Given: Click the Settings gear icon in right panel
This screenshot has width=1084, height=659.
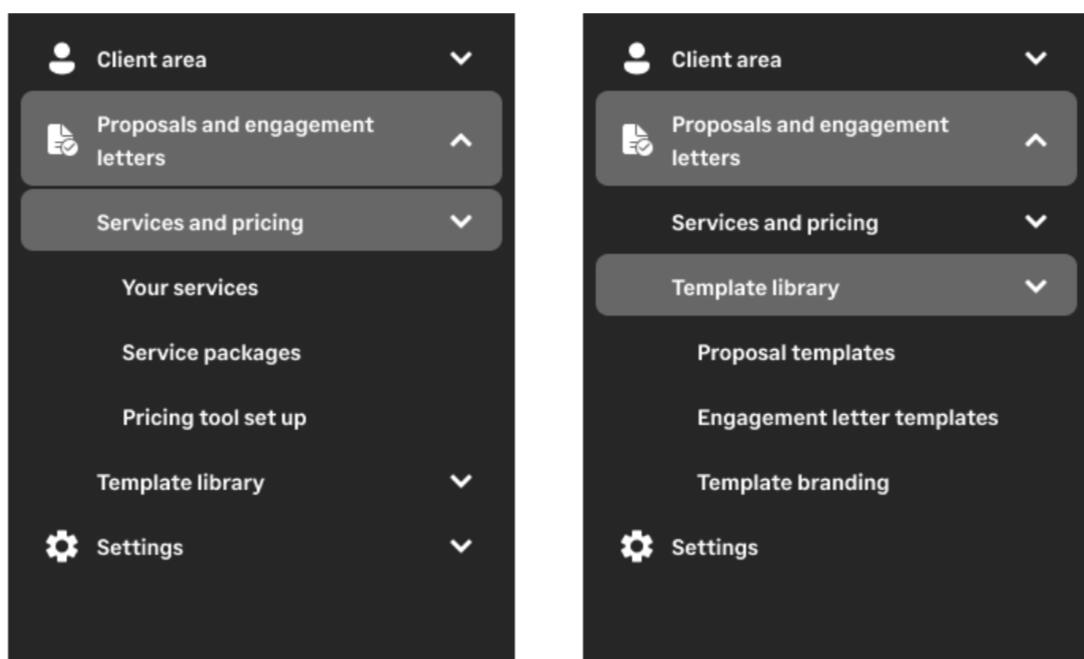Looking at the screenshot, I should coord(636,547).
